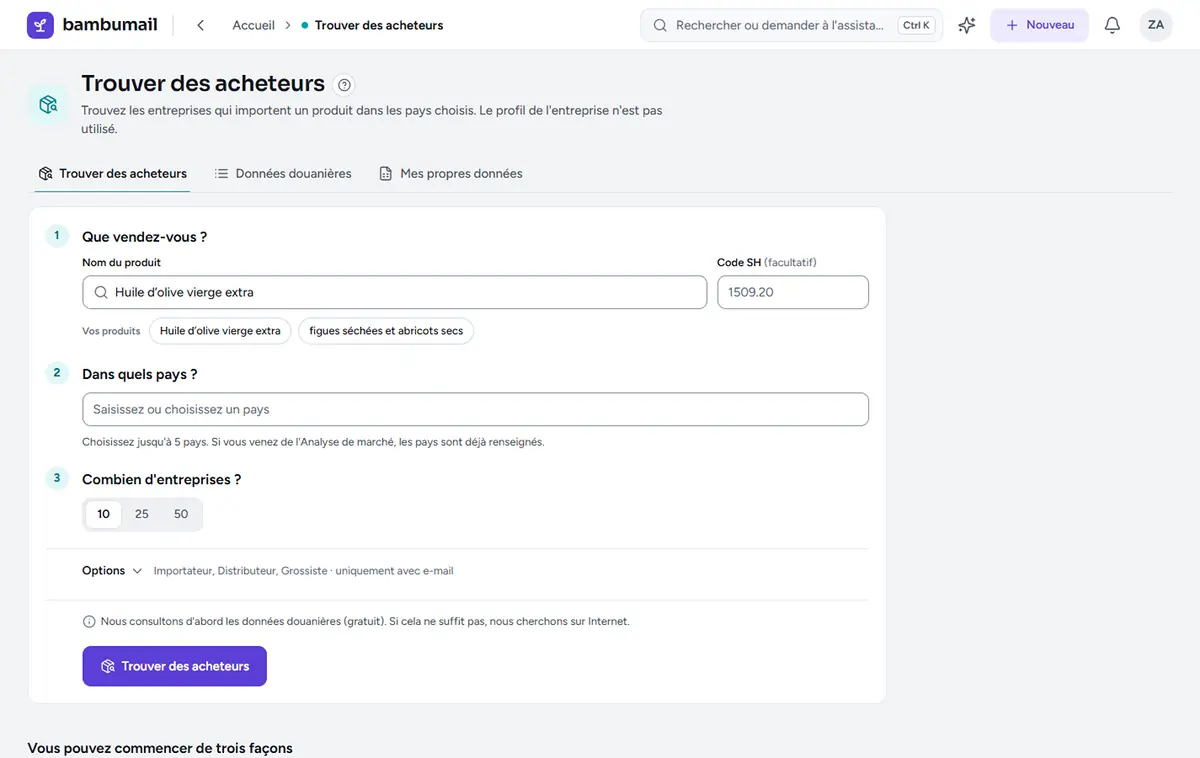Open the notifications bell

tap(1112, 25)
